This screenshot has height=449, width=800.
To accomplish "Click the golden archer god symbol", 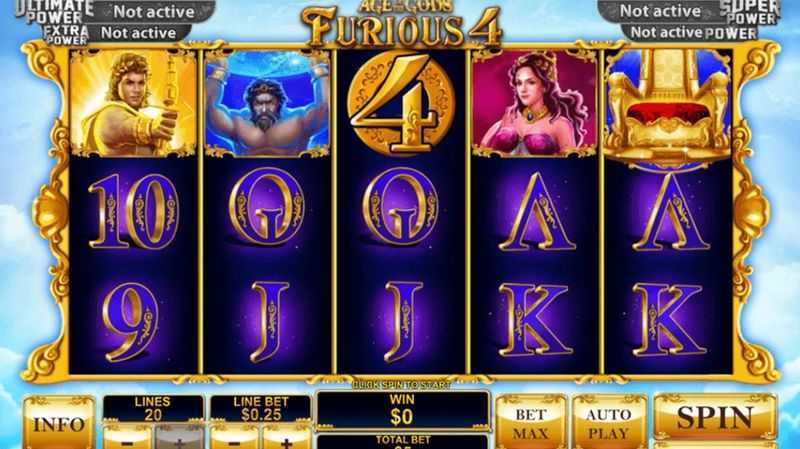I will coord(133,103).
